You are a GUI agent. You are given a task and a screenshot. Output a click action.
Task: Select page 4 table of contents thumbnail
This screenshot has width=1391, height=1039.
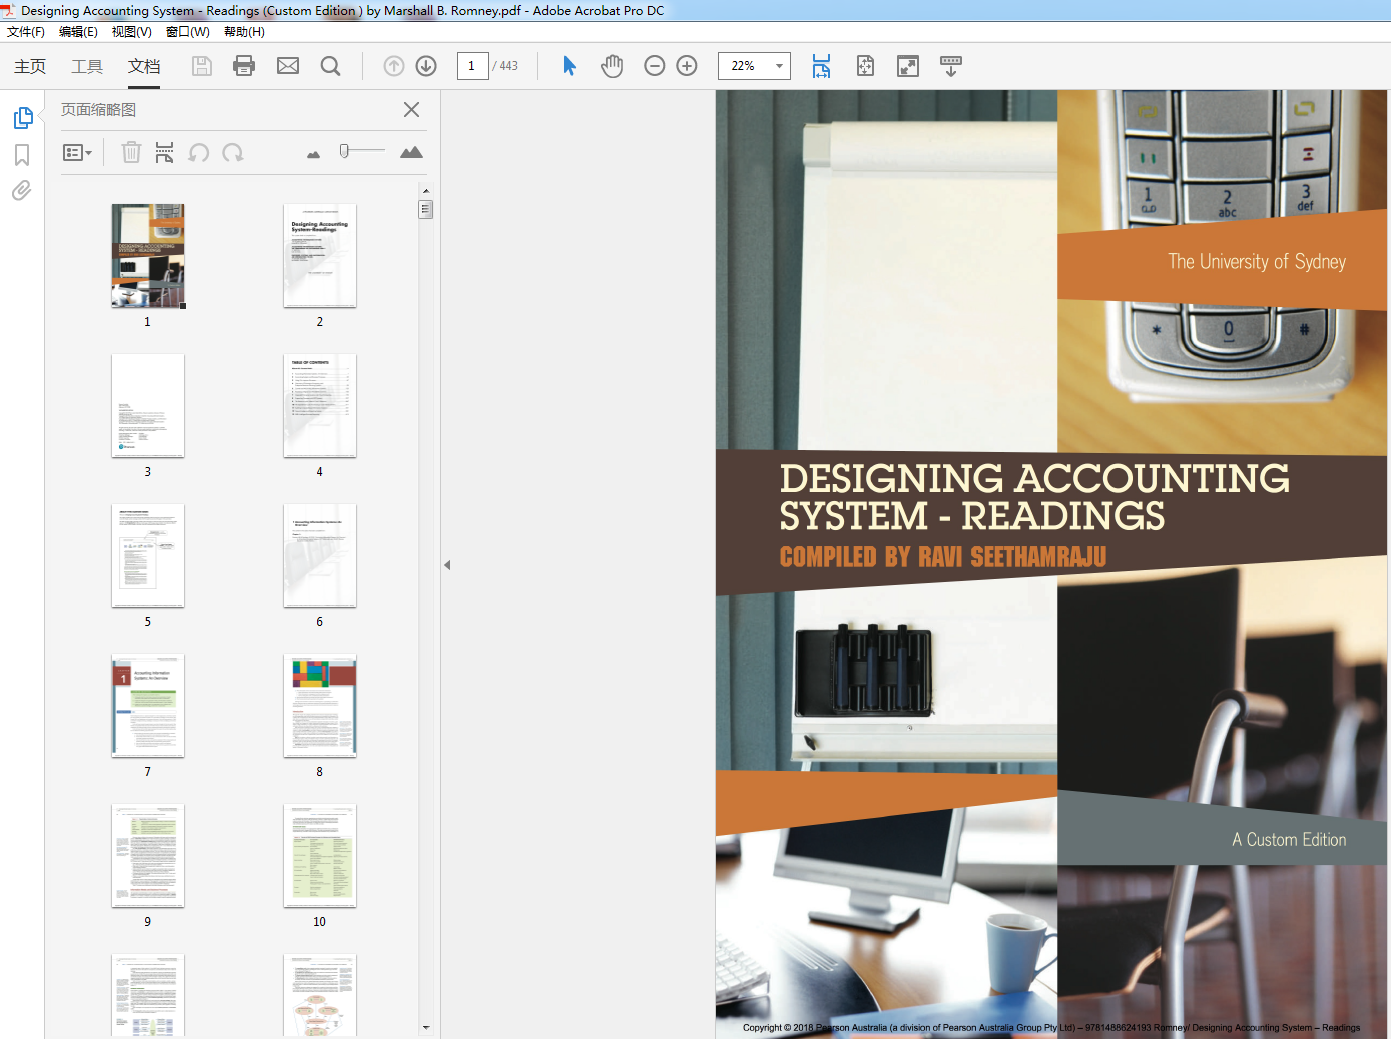point(320,406)
